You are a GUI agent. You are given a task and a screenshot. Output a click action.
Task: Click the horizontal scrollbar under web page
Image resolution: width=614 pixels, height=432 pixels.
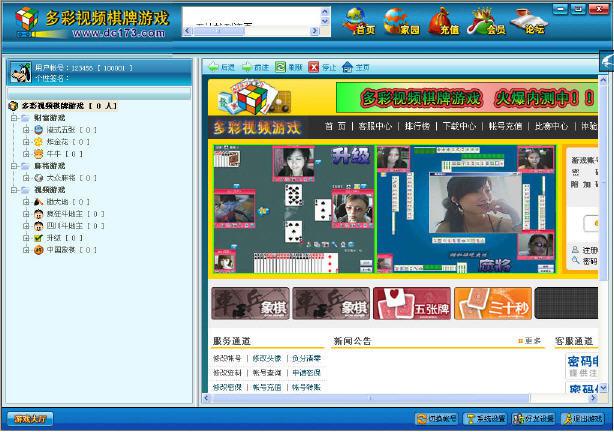pyautogui.click(x=400, y=399)
